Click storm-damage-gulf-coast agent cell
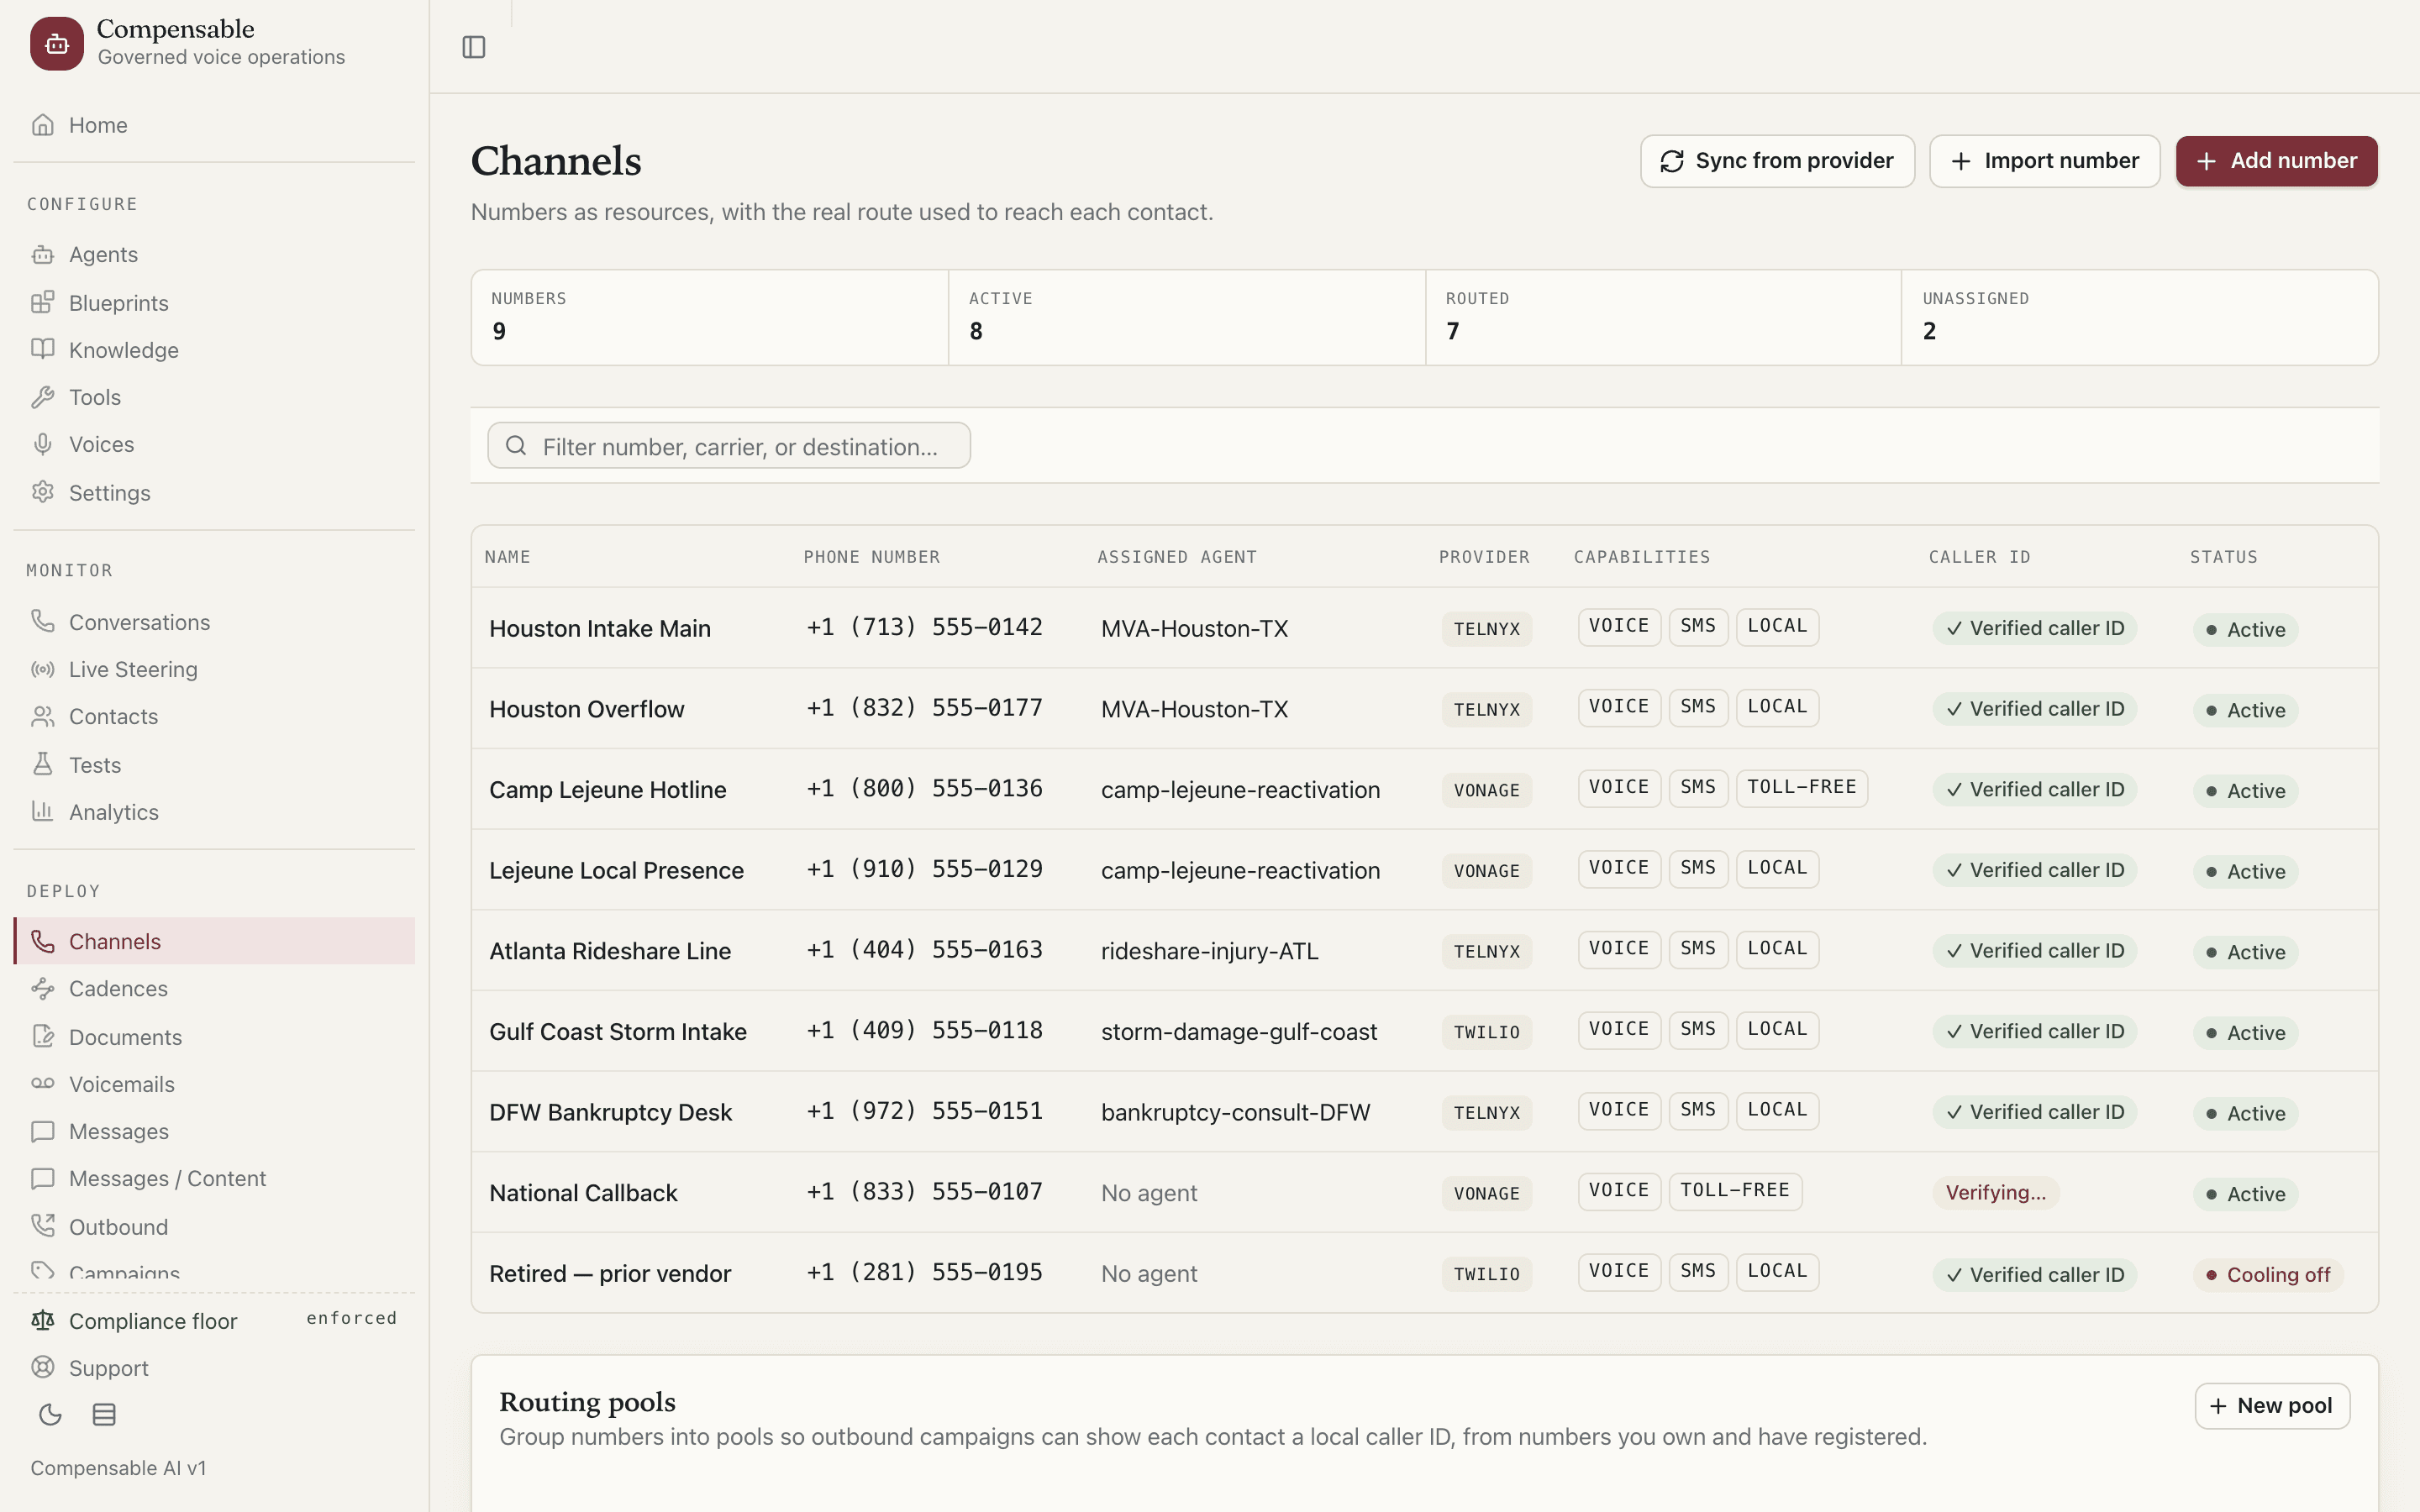The width and height of the screenshot is (2420, 1512). 1239,1031
